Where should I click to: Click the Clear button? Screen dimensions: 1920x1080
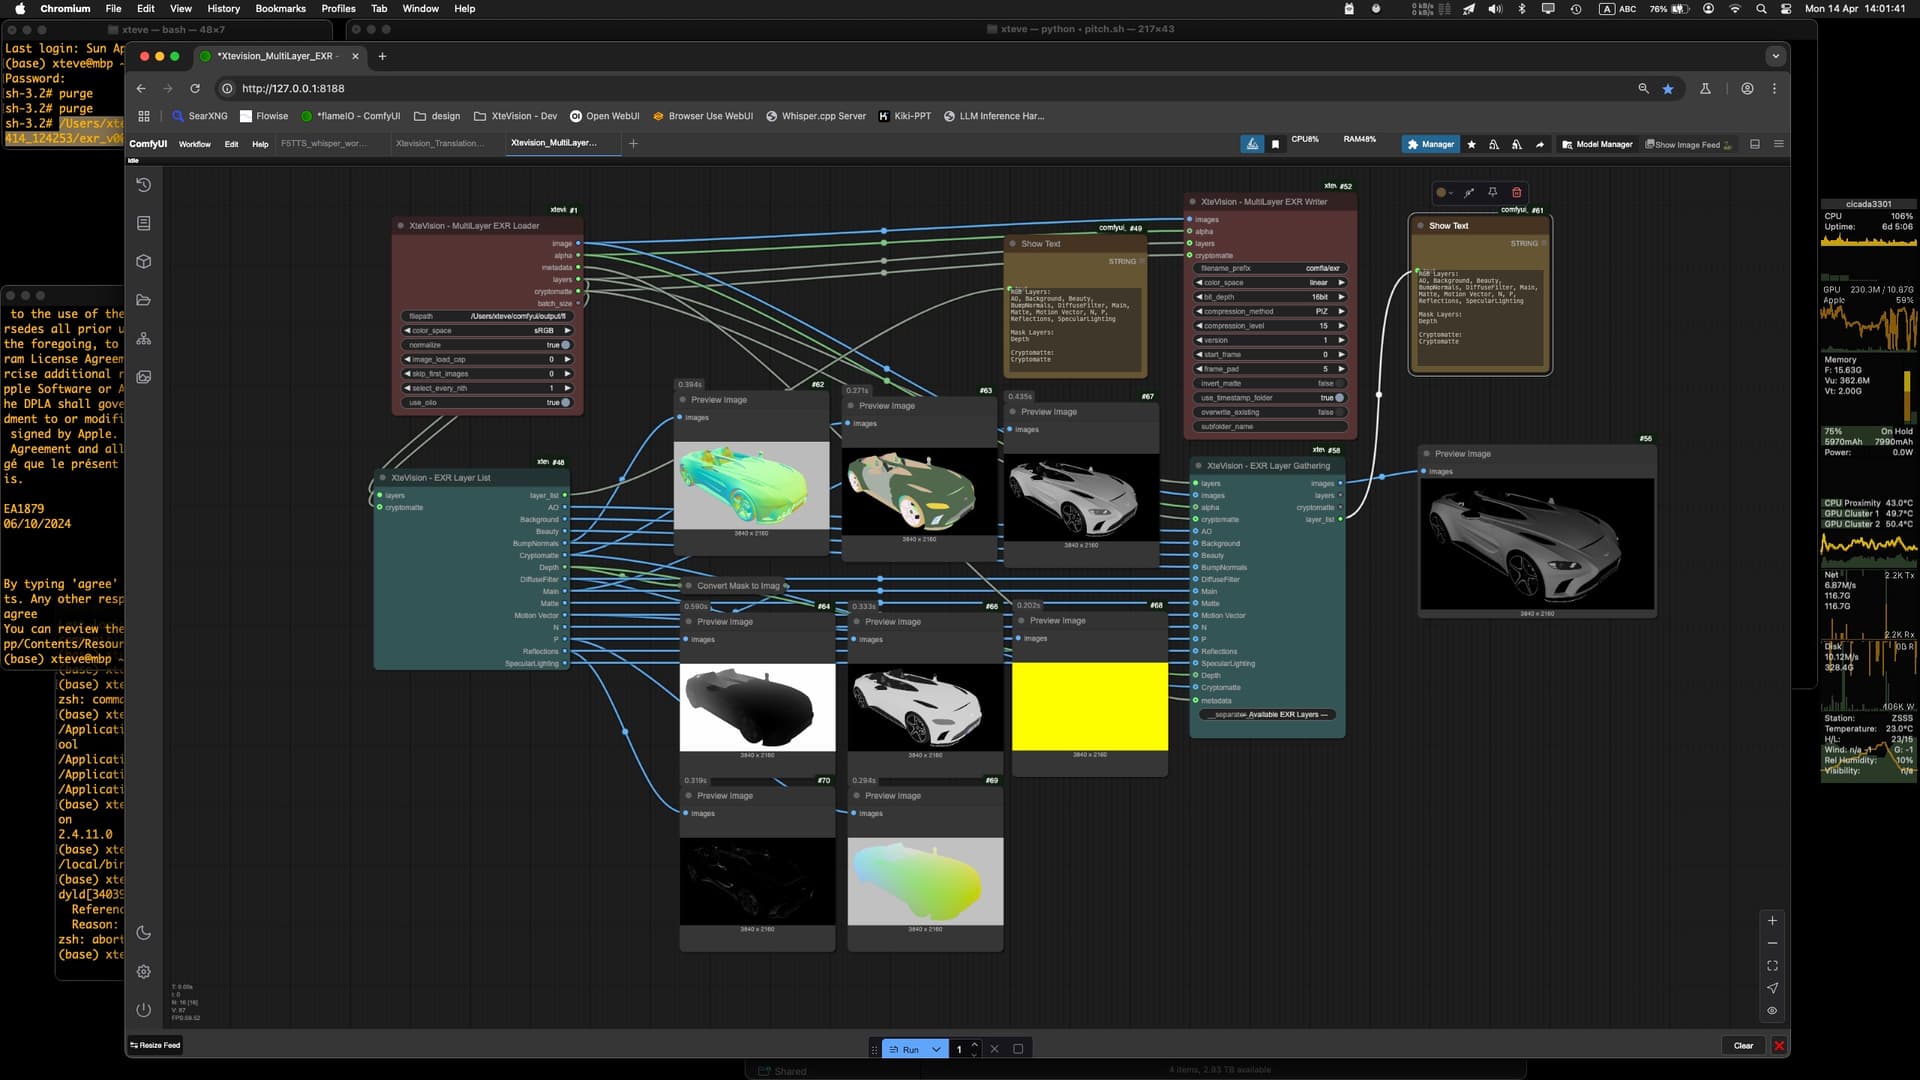pos(1743,1046)
